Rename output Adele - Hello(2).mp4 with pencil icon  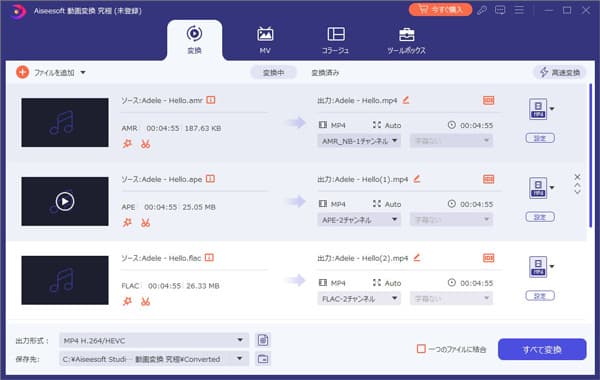point(417,258)
